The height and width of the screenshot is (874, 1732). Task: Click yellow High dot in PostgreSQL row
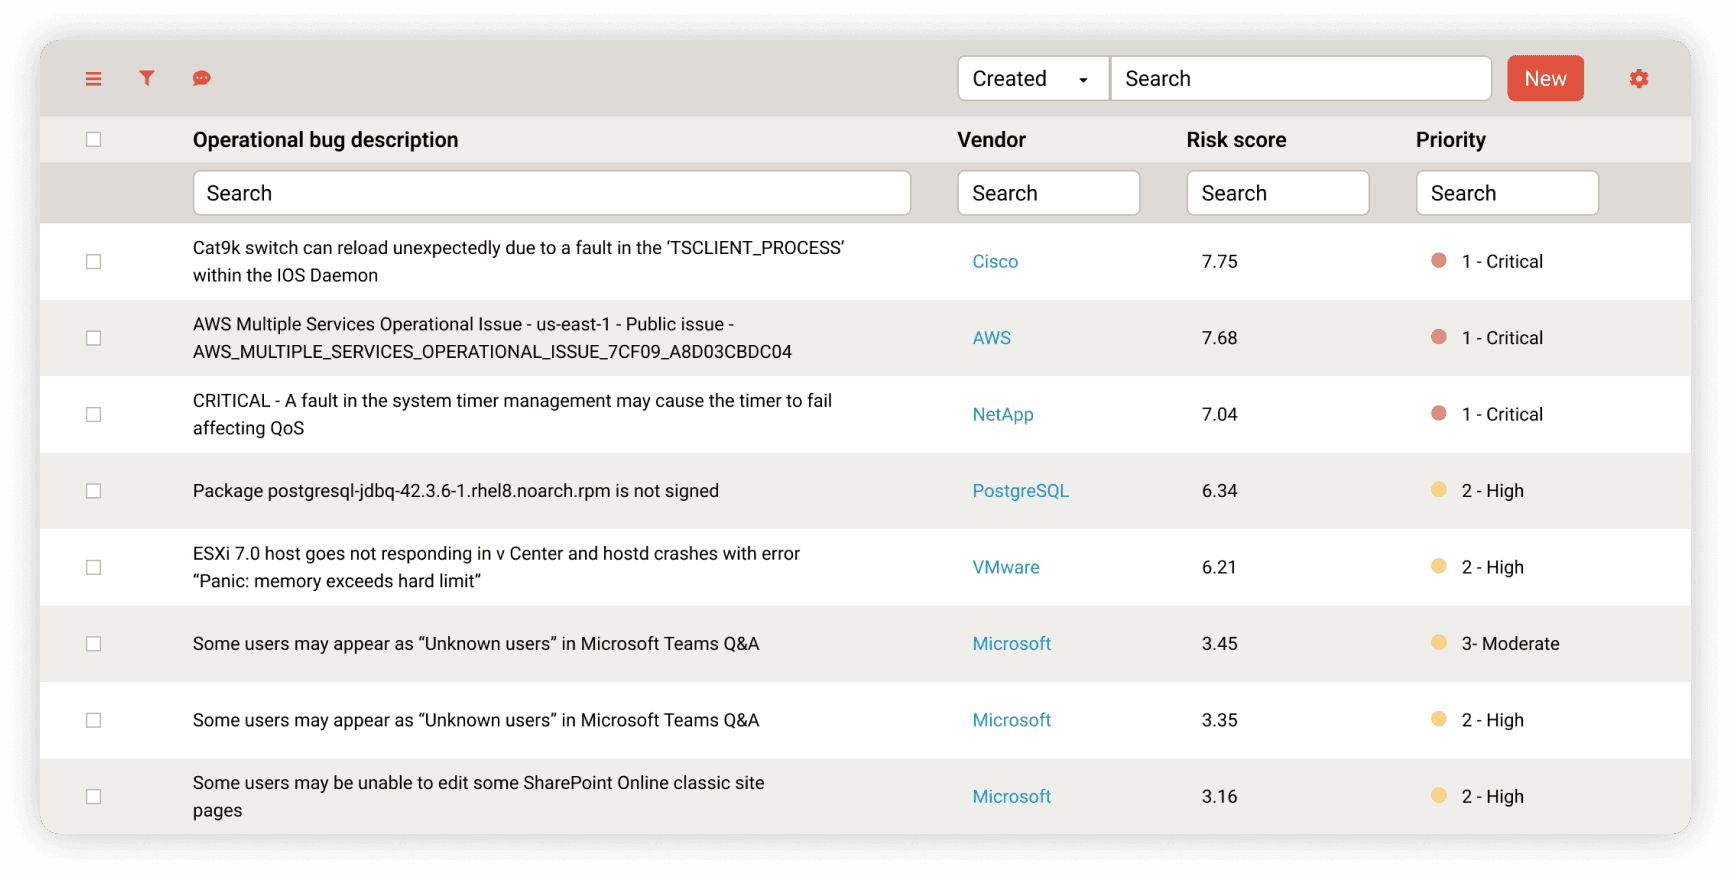click(1438, 490)
